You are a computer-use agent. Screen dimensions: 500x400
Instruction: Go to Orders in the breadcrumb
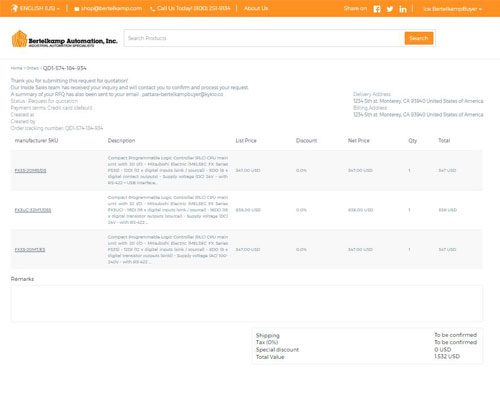click(x=33, y=68)
